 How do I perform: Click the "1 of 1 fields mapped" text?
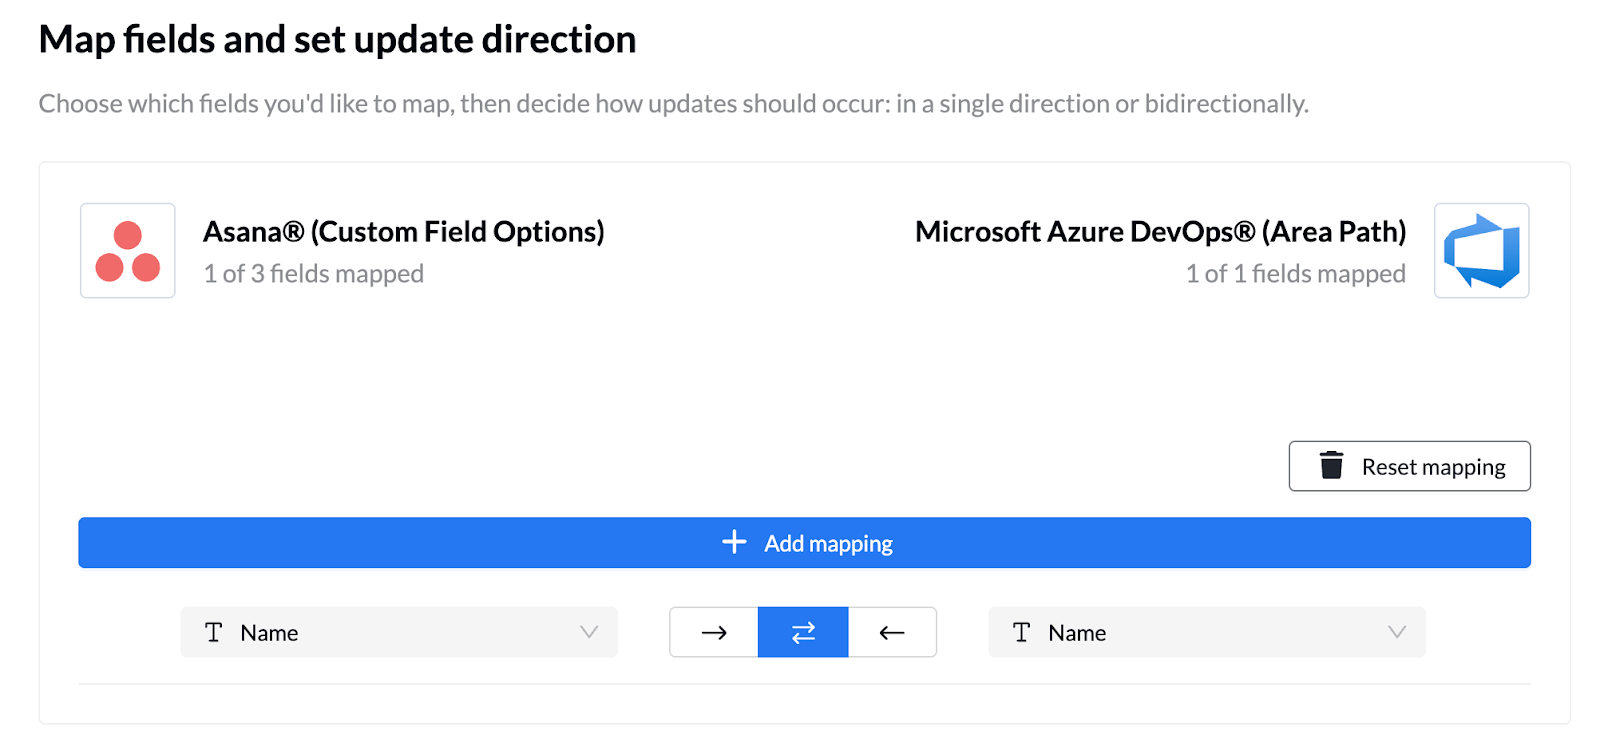coord(1295,274)
